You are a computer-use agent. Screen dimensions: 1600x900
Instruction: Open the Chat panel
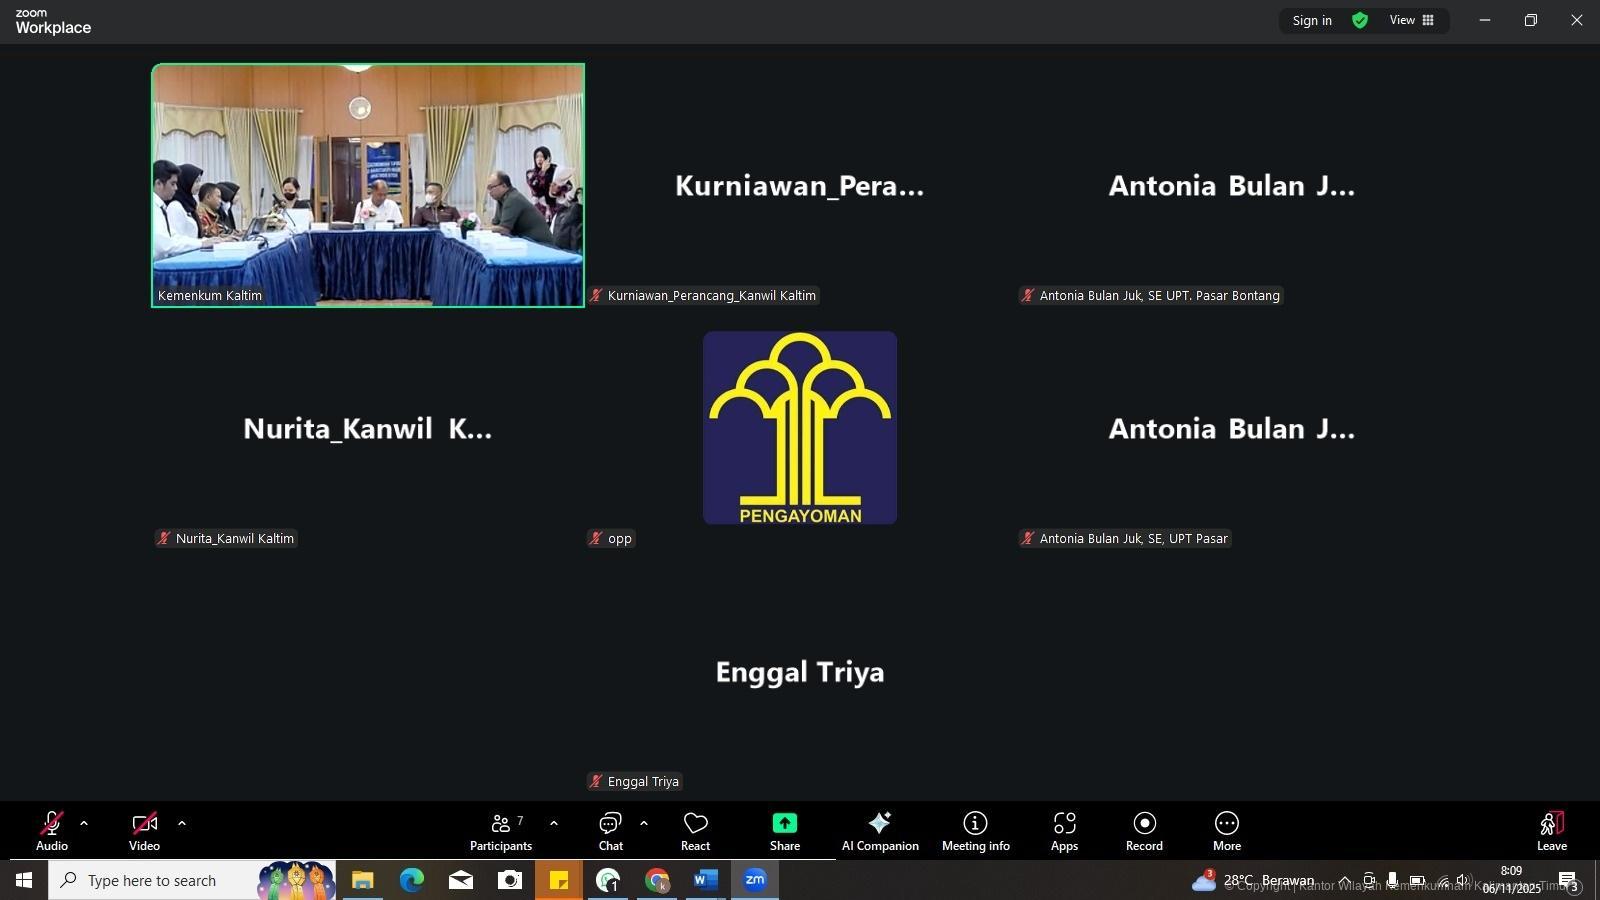click(610, 830)
